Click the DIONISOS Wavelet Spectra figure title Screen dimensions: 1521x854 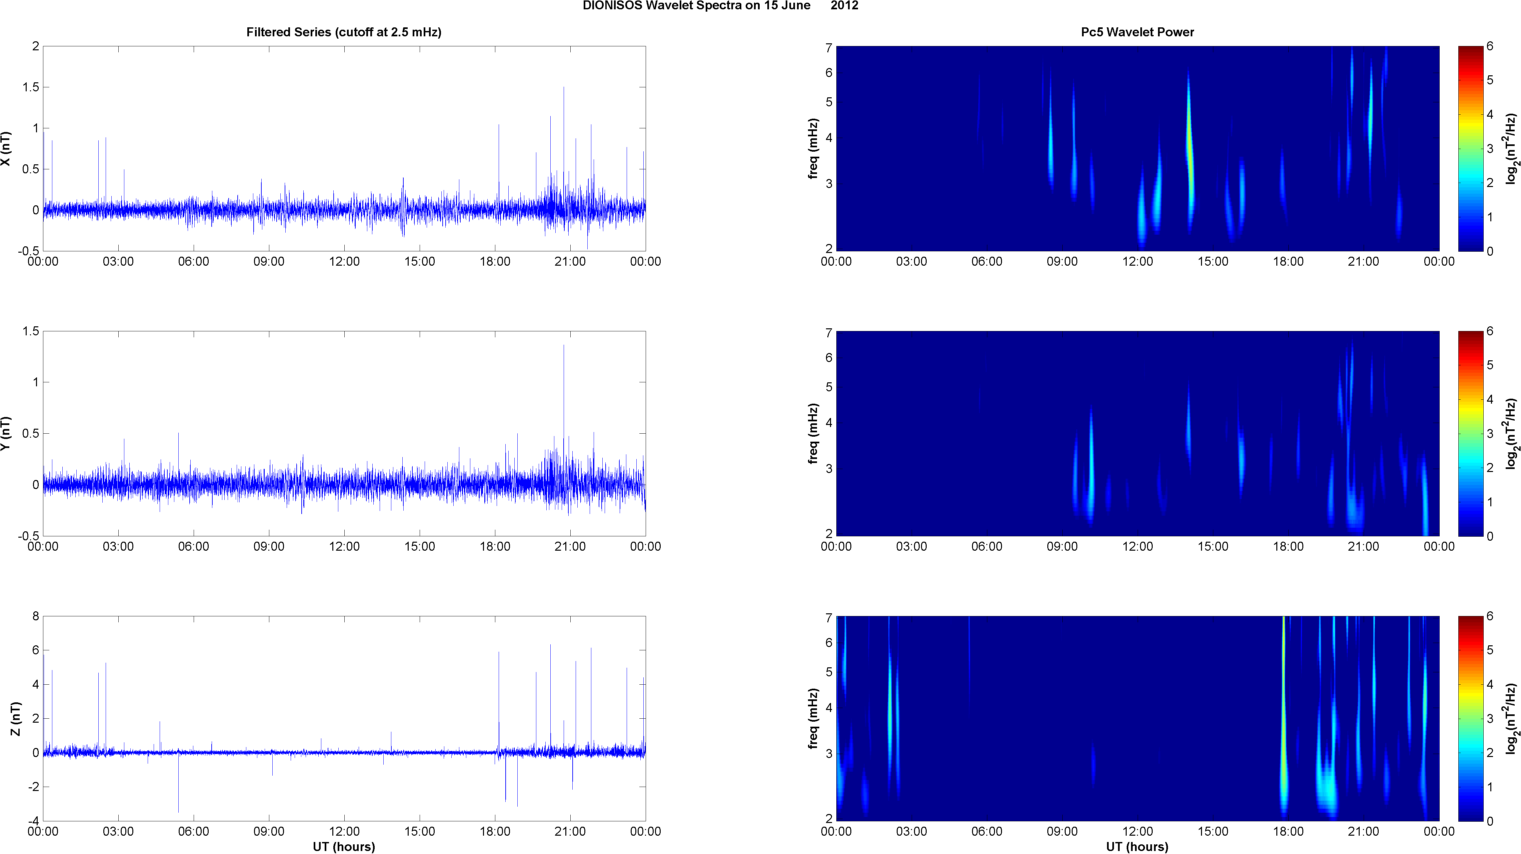pos(720,6)
